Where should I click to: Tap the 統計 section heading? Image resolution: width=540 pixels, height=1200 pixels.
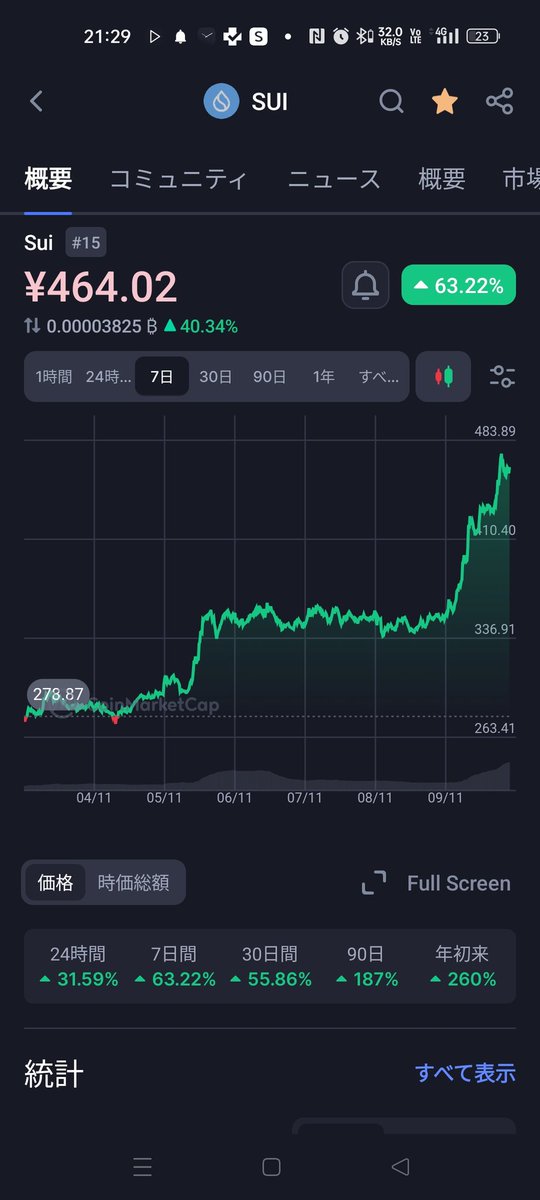[54, 1074]
